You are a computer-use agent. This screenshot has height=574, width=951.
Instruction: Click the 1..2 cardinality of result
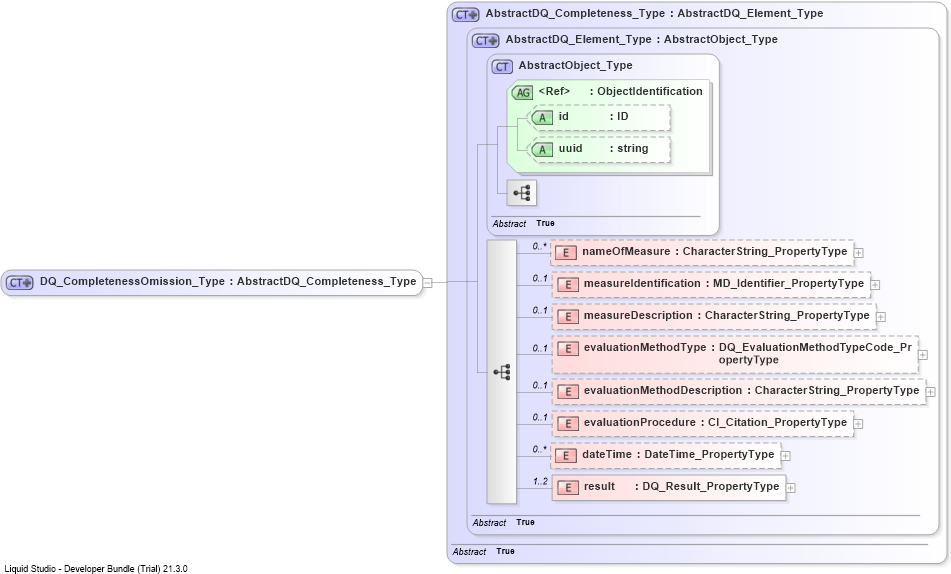(x=540, y=482)
